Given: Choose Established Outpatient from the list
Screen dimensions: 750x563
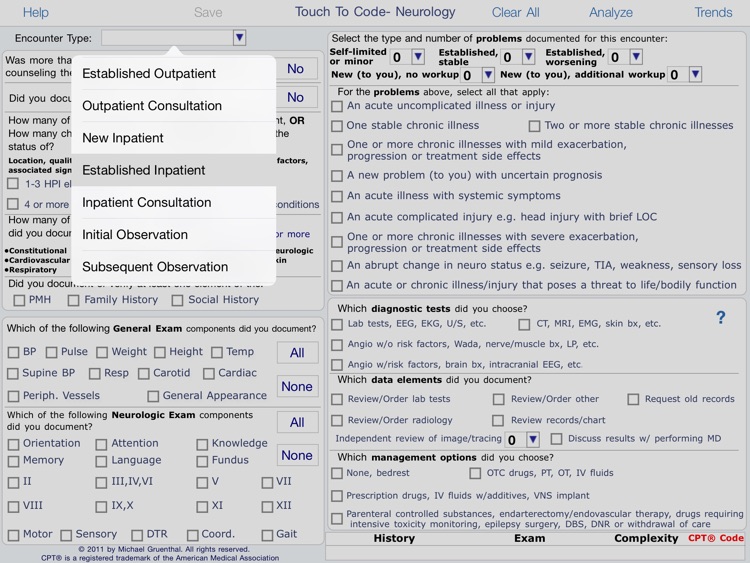Looking at the screenshot, I should [174, 73].
